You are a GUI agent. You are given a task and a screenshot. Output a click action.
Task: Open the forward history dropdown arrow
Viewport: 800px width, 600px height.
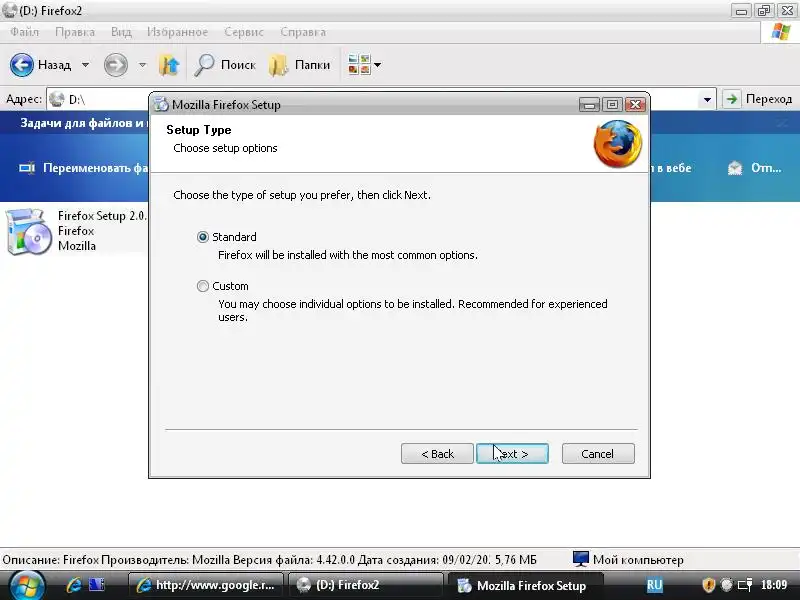pos(142,65)
